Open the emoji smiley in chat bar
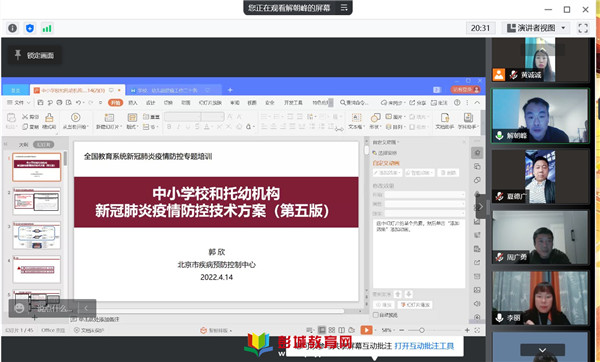This screenshot has width=600, height=362. pyautogui.click(x=19, y=308)
